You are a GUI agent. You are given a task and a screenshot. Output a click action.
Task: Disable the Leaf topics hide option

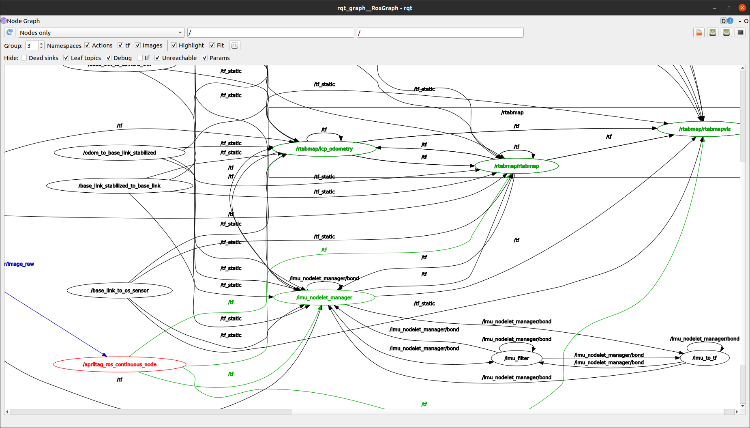pyautogui.click(x=66, y=58)
